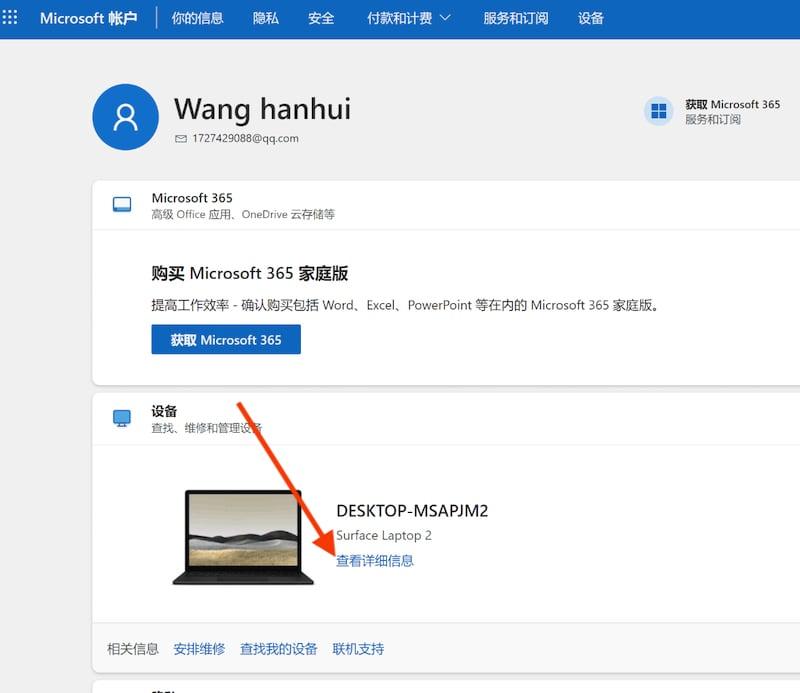Click the Surface Laptop 2 model text
This screenshot has height=693, width=800.
384,535
